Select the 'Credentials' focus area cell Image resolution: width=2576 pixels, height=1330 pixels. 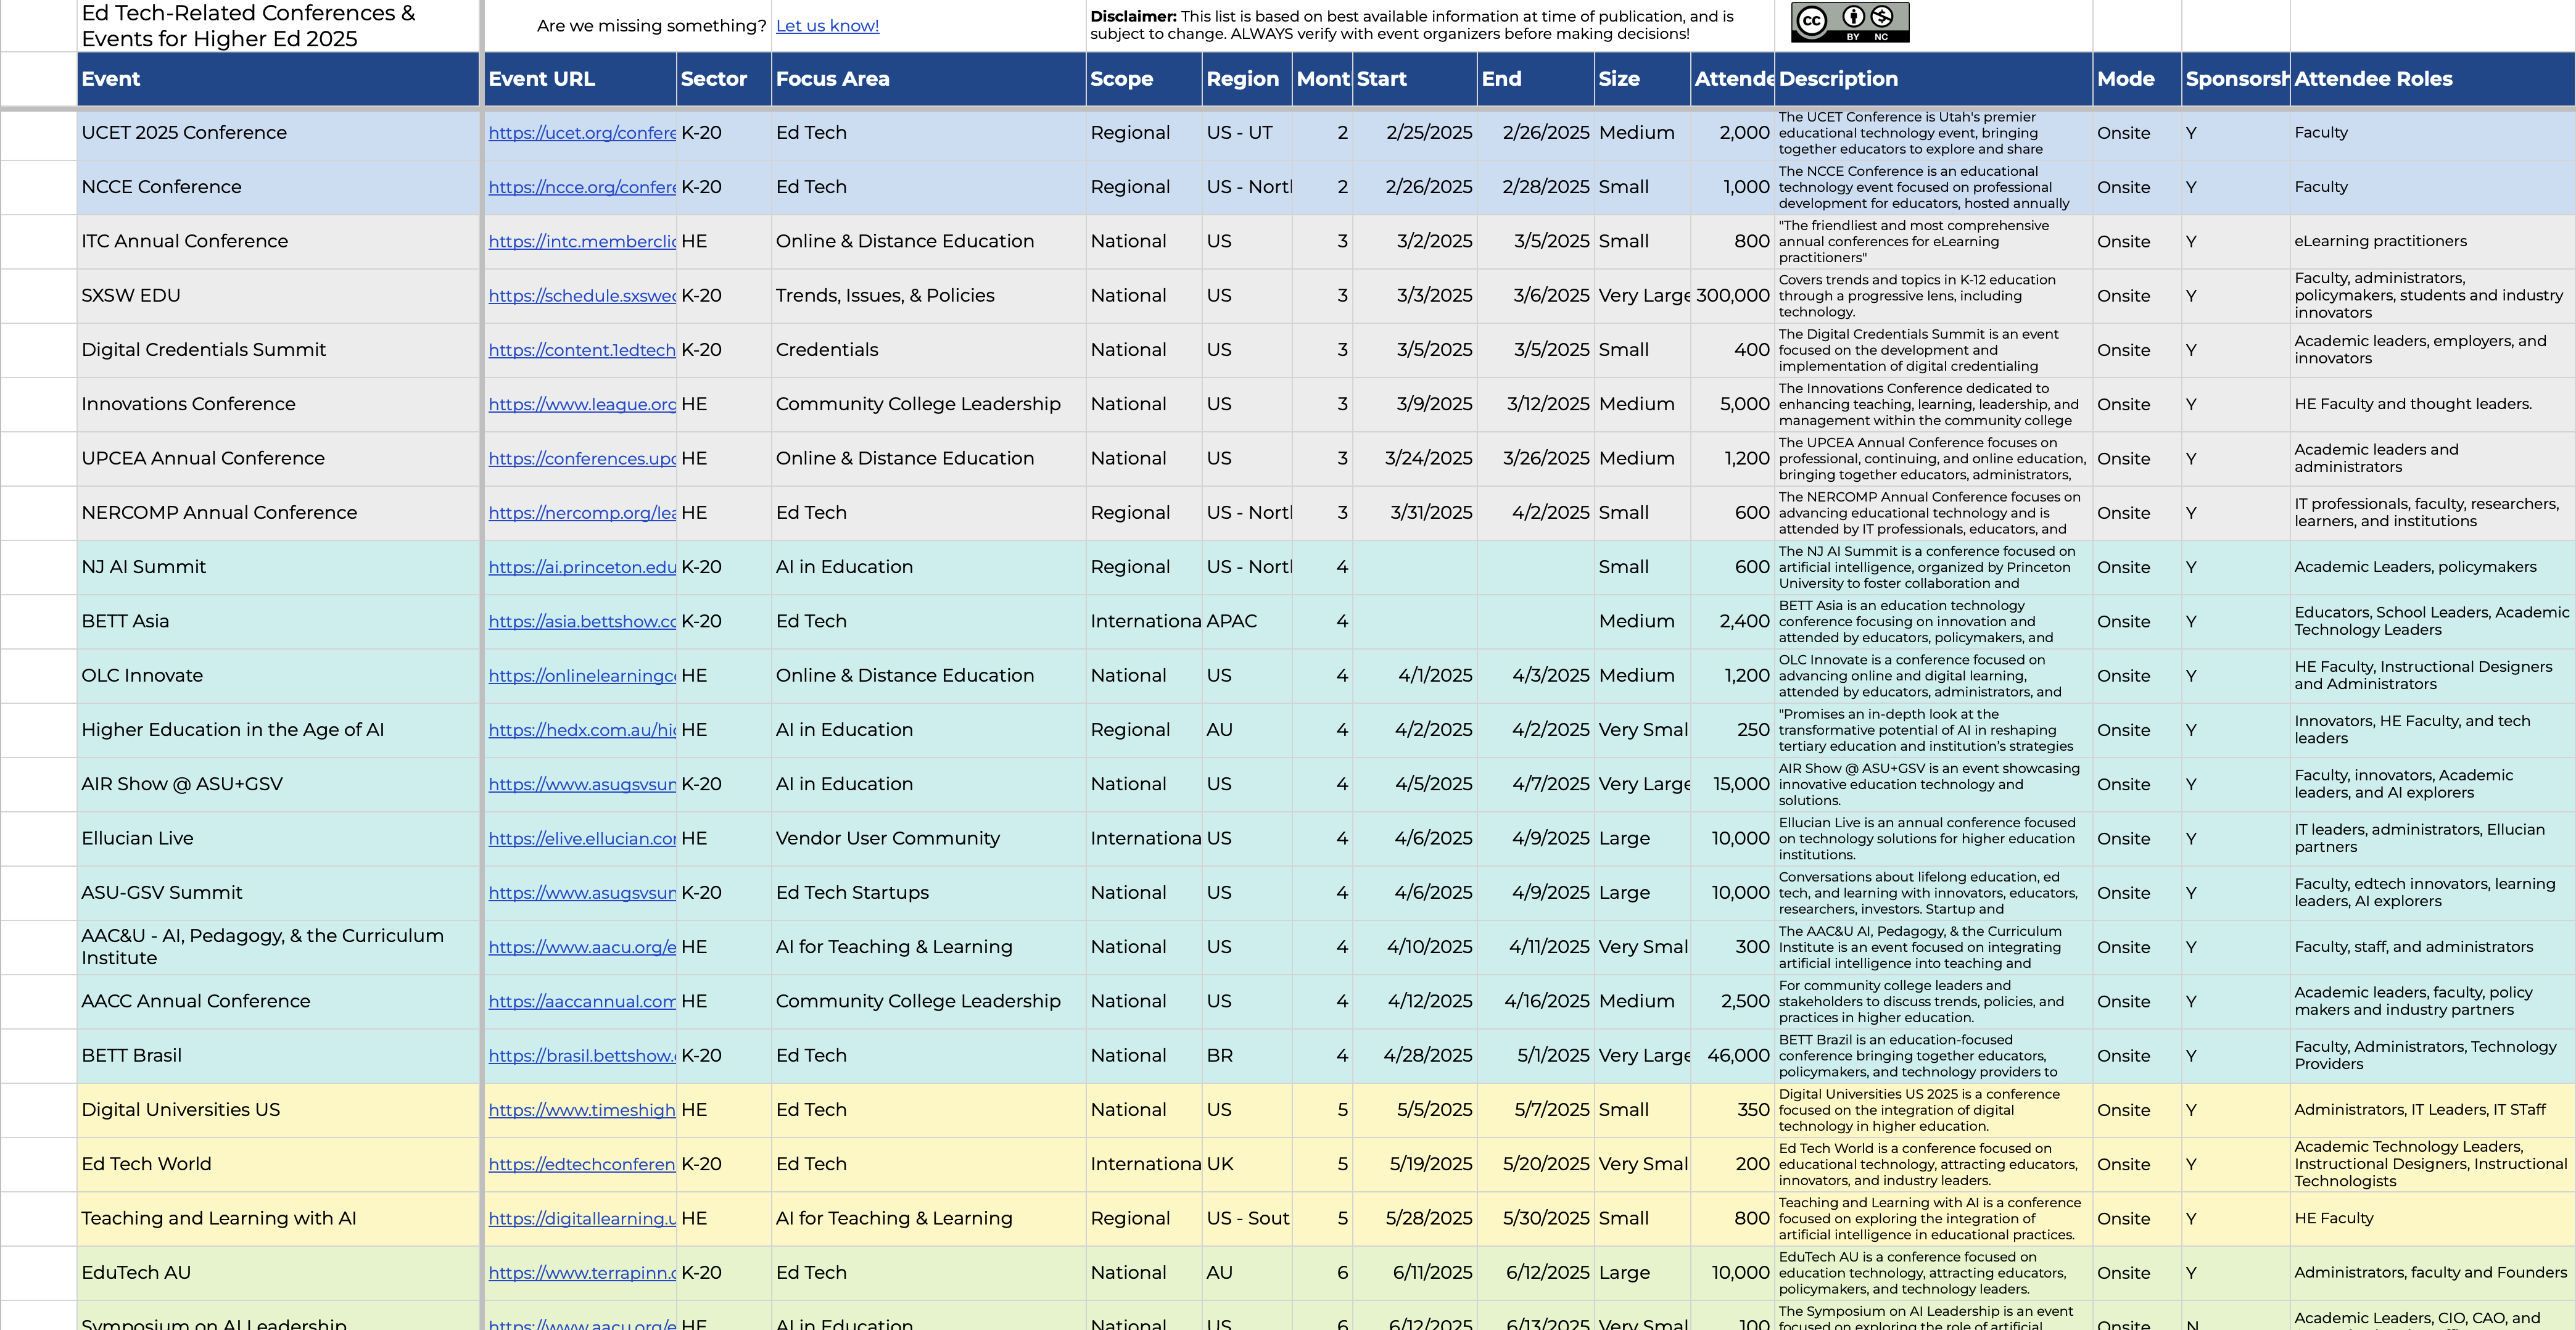click(929, 350)
